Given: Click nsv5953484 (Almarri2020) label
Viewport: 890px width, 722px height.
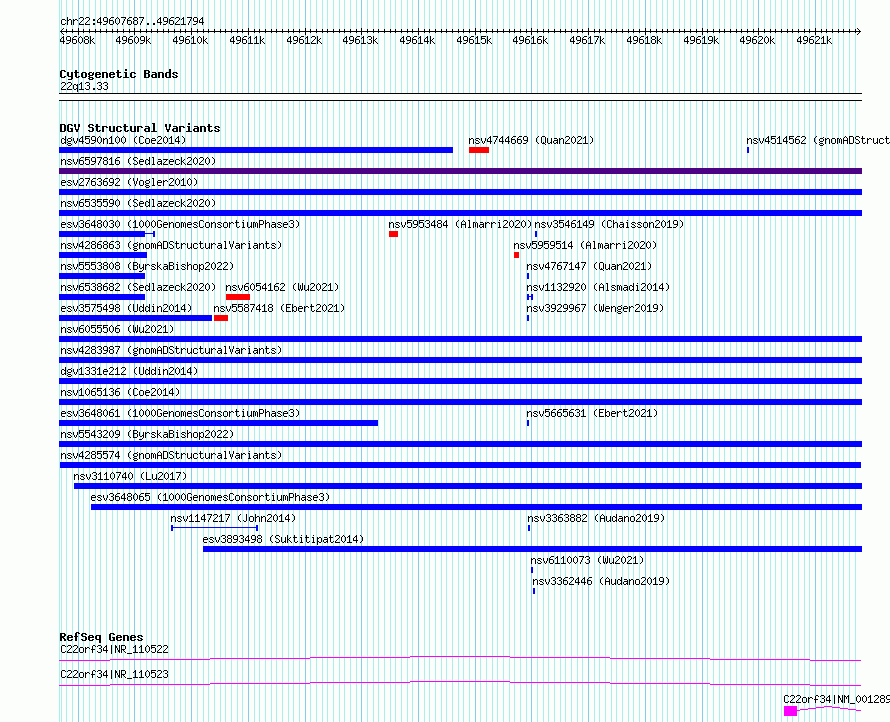Looking at the screenshot, I should [460, 224].
